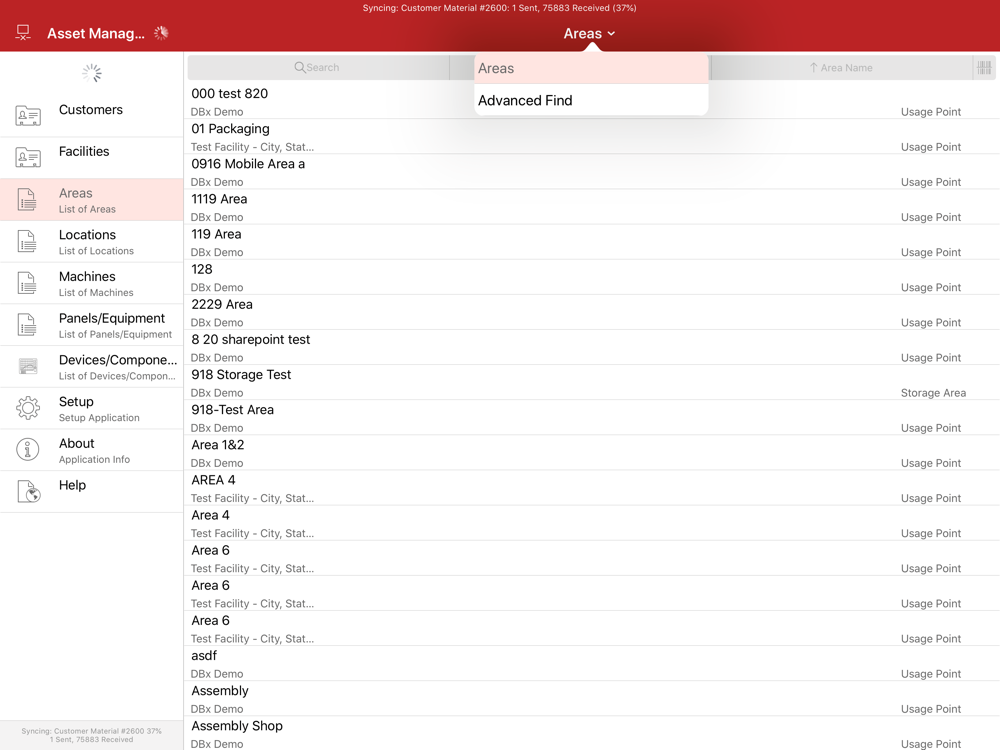
Task: Open About Application Info
Action: coord(91,450)
